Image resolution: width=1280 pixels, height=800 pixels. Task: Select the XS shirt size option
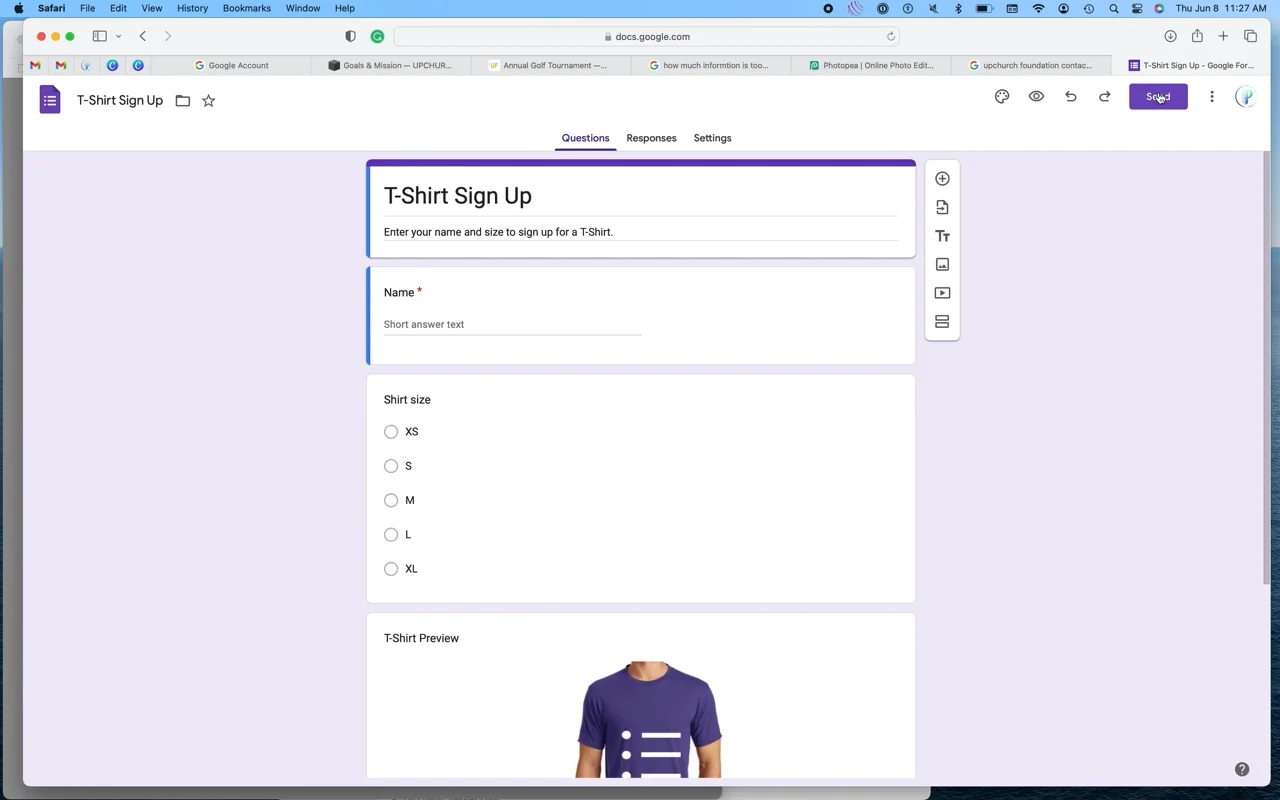tap(391, 432)
